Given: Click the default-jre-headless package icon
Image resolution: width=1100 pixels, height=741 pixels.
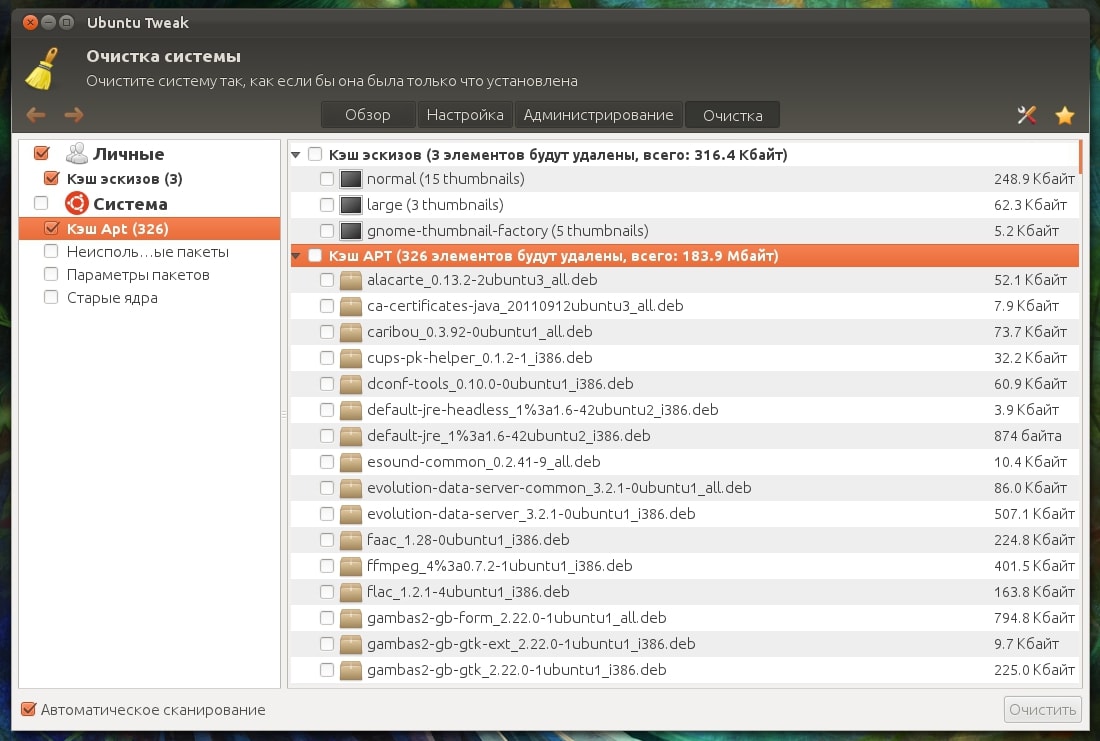Looking at the screenshot, I should point(351,410).
